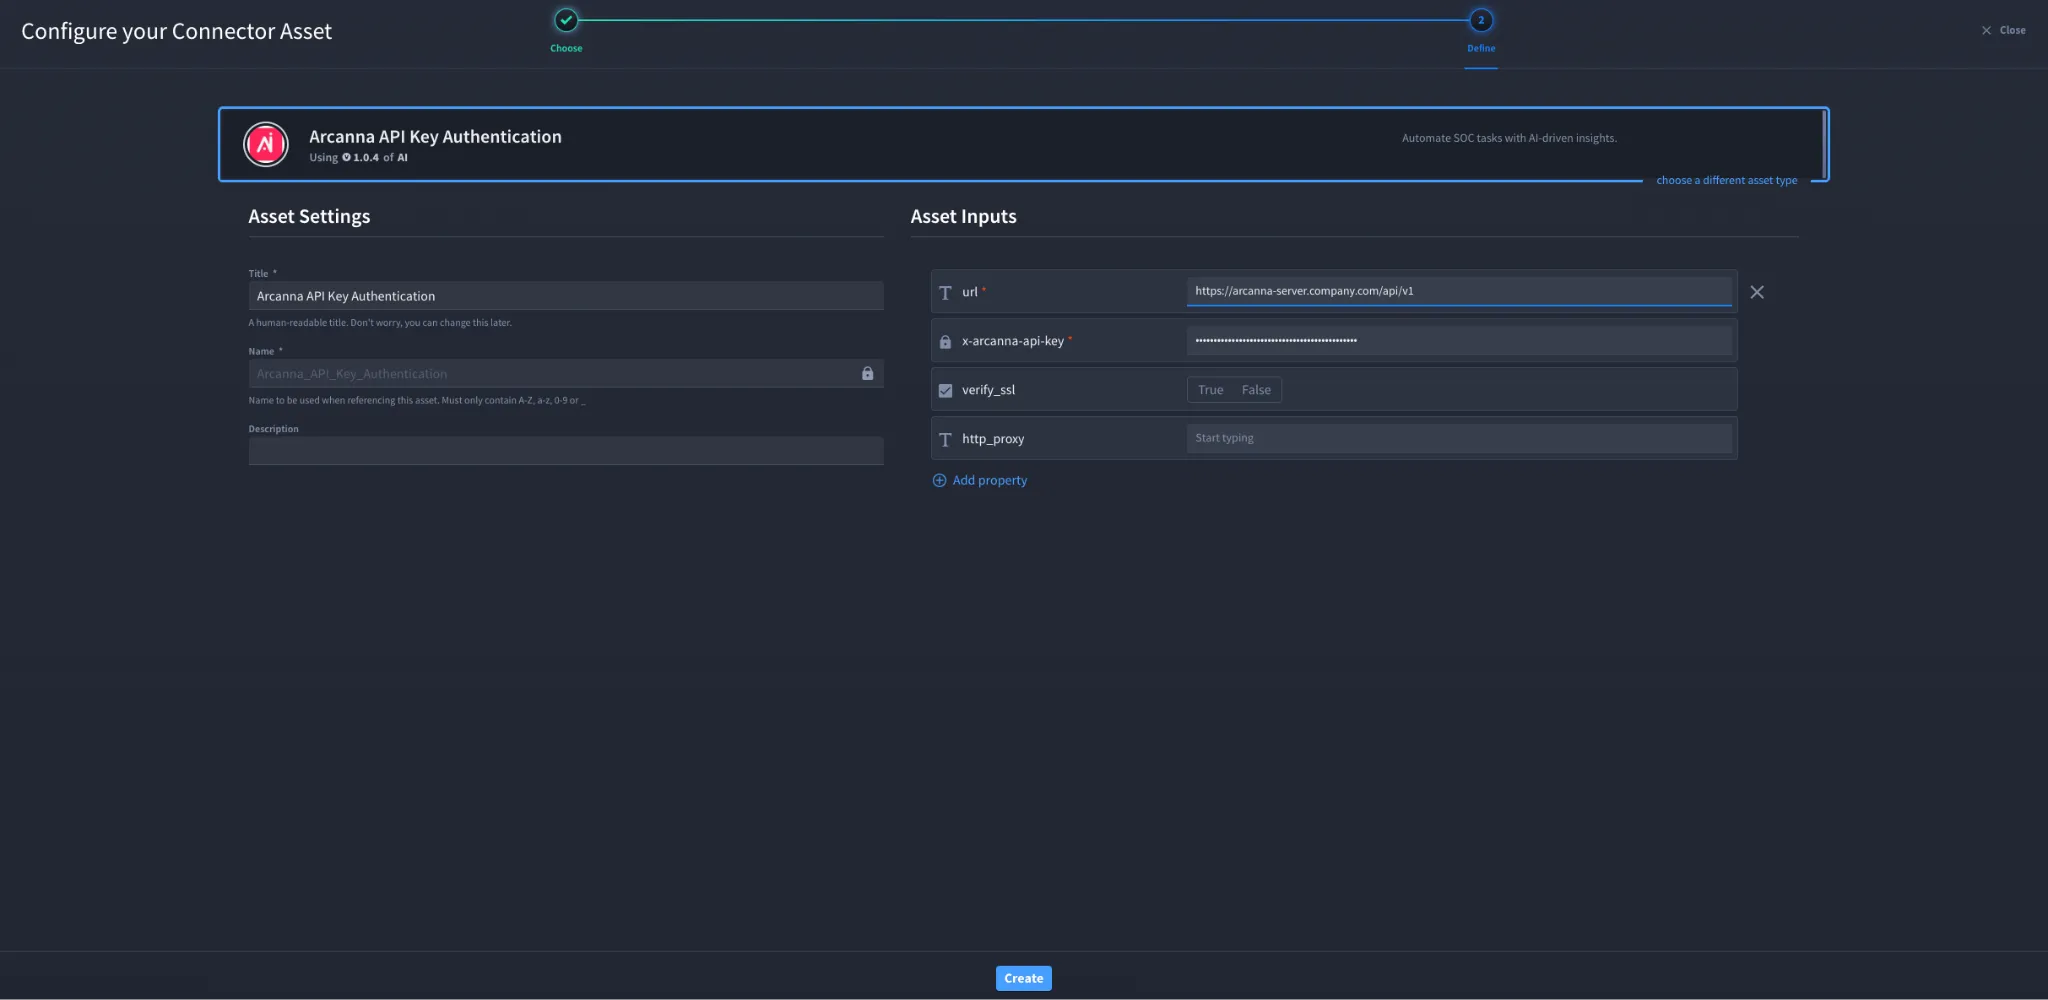Click the Define step number 2 circle

pos(1481,20)
